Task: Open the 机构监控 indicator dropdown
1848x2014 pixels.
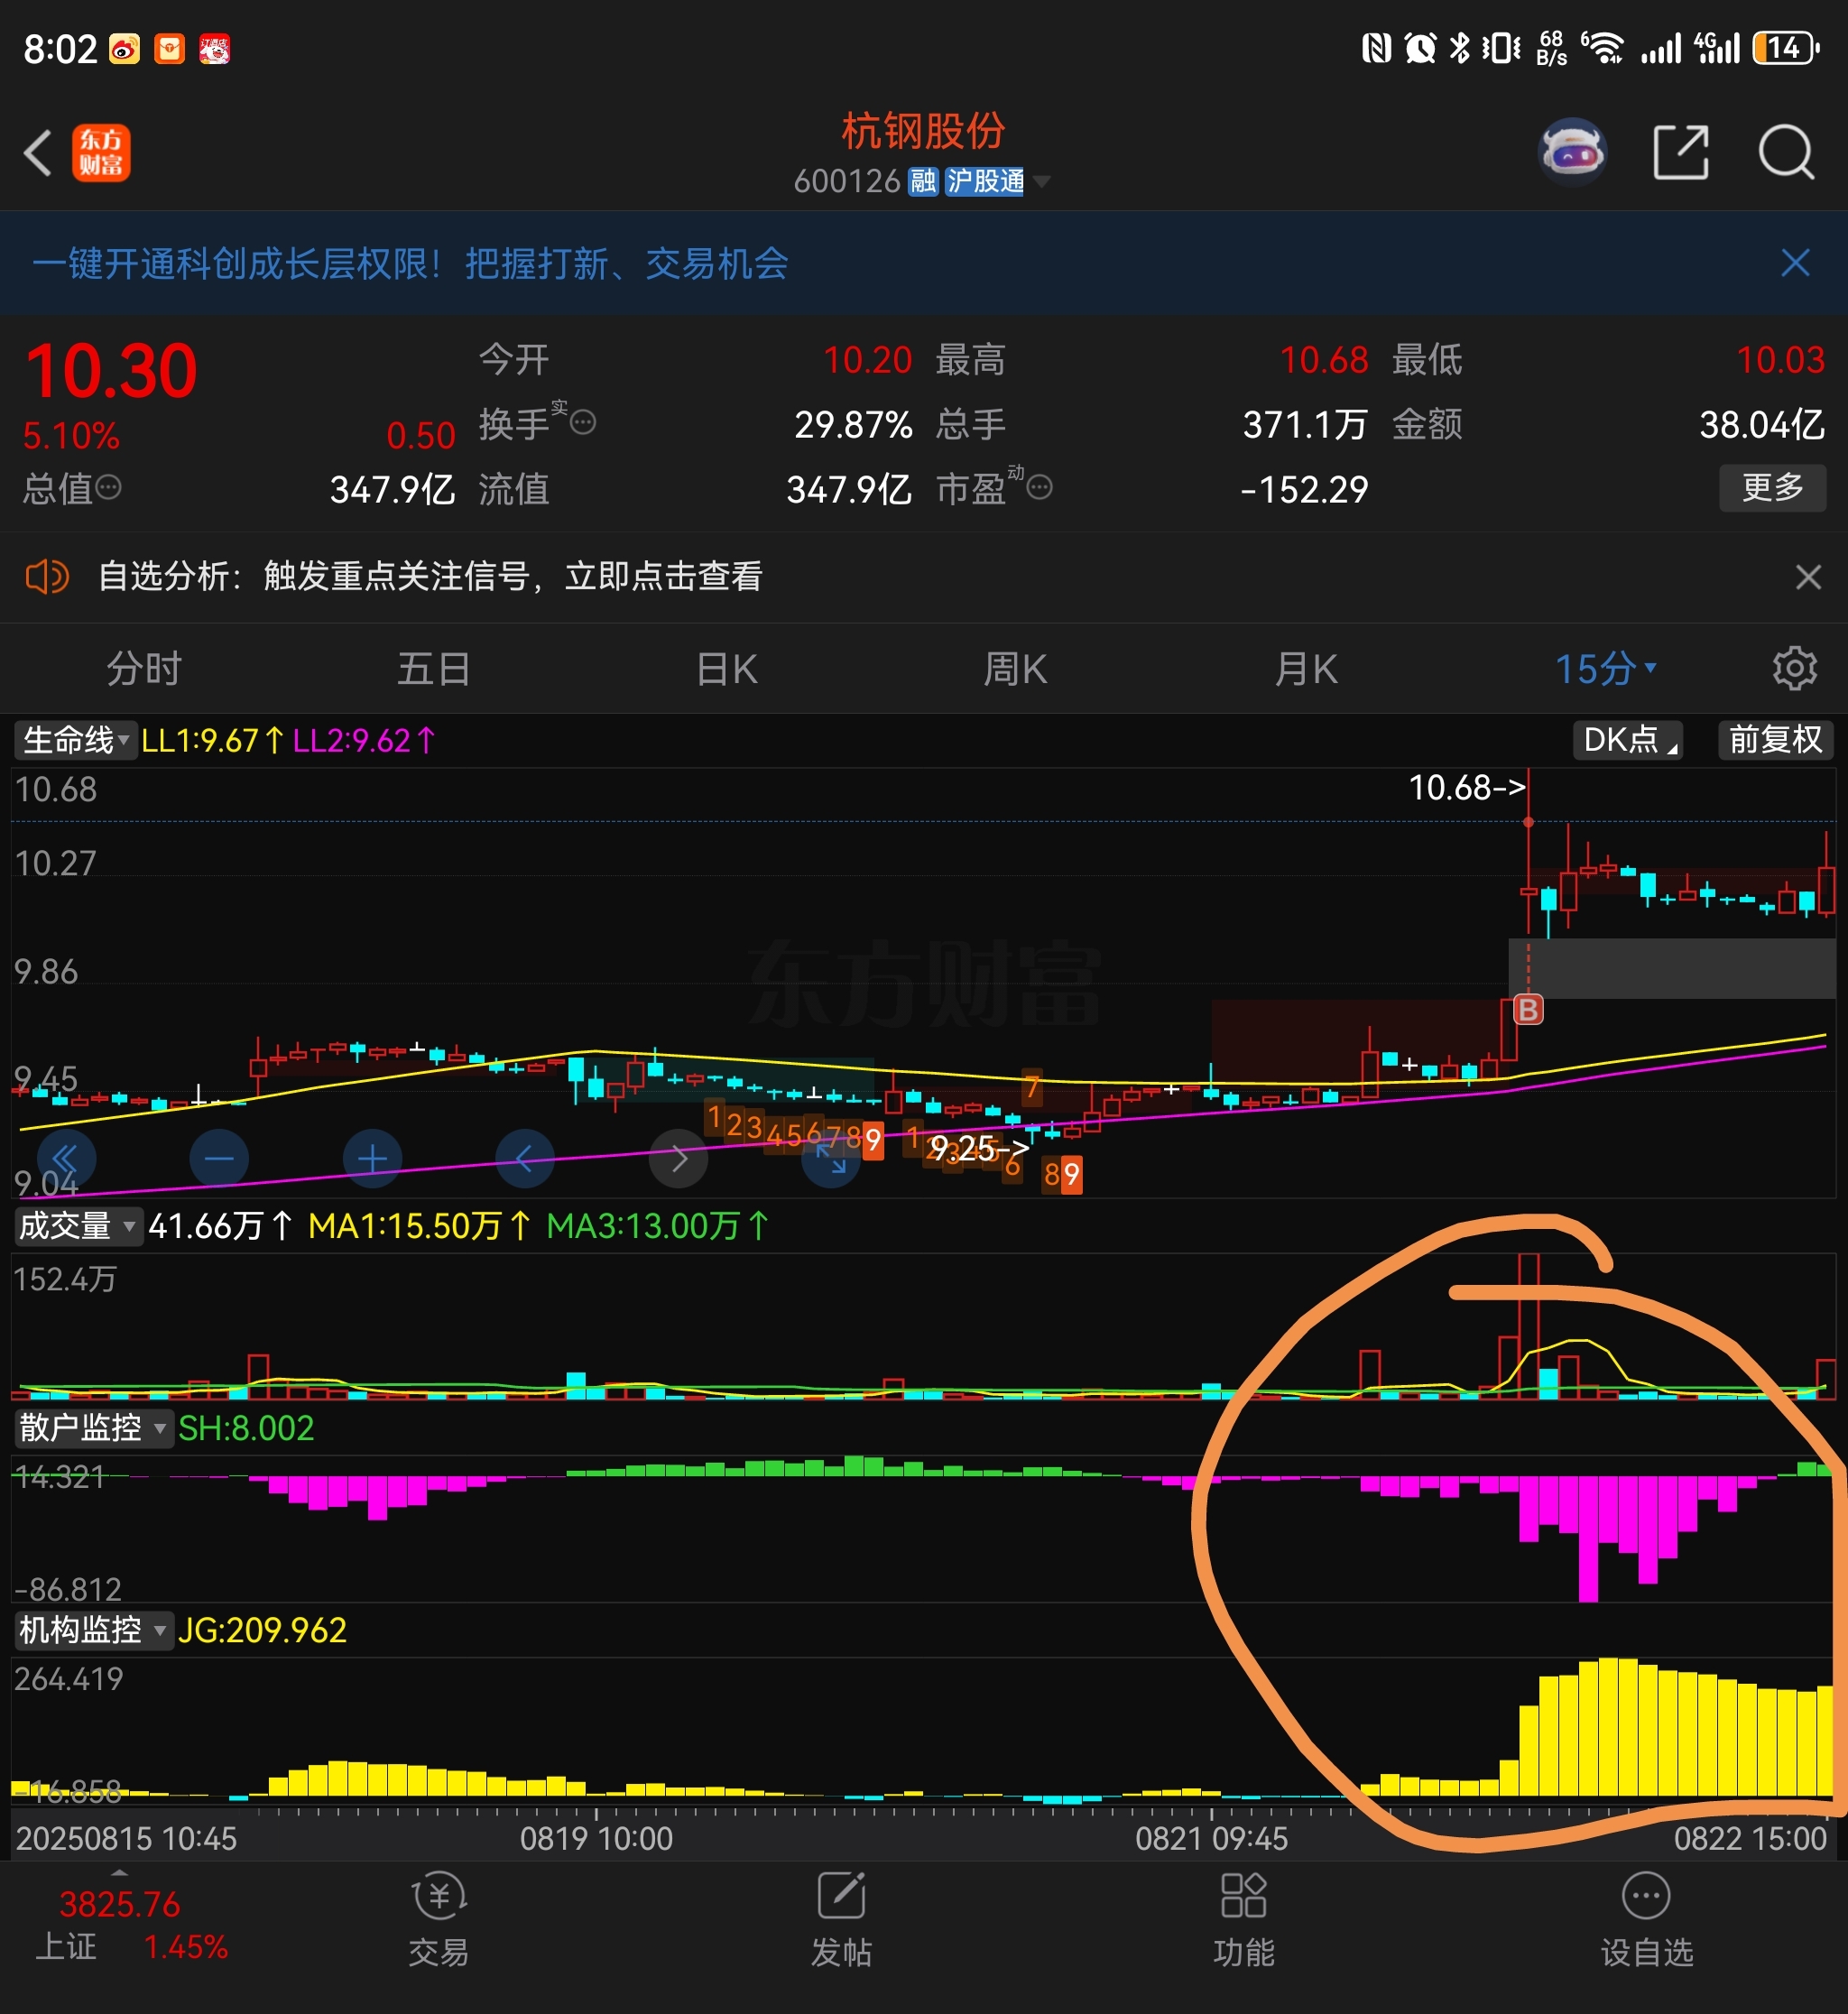Action: tap(92, 1630)
